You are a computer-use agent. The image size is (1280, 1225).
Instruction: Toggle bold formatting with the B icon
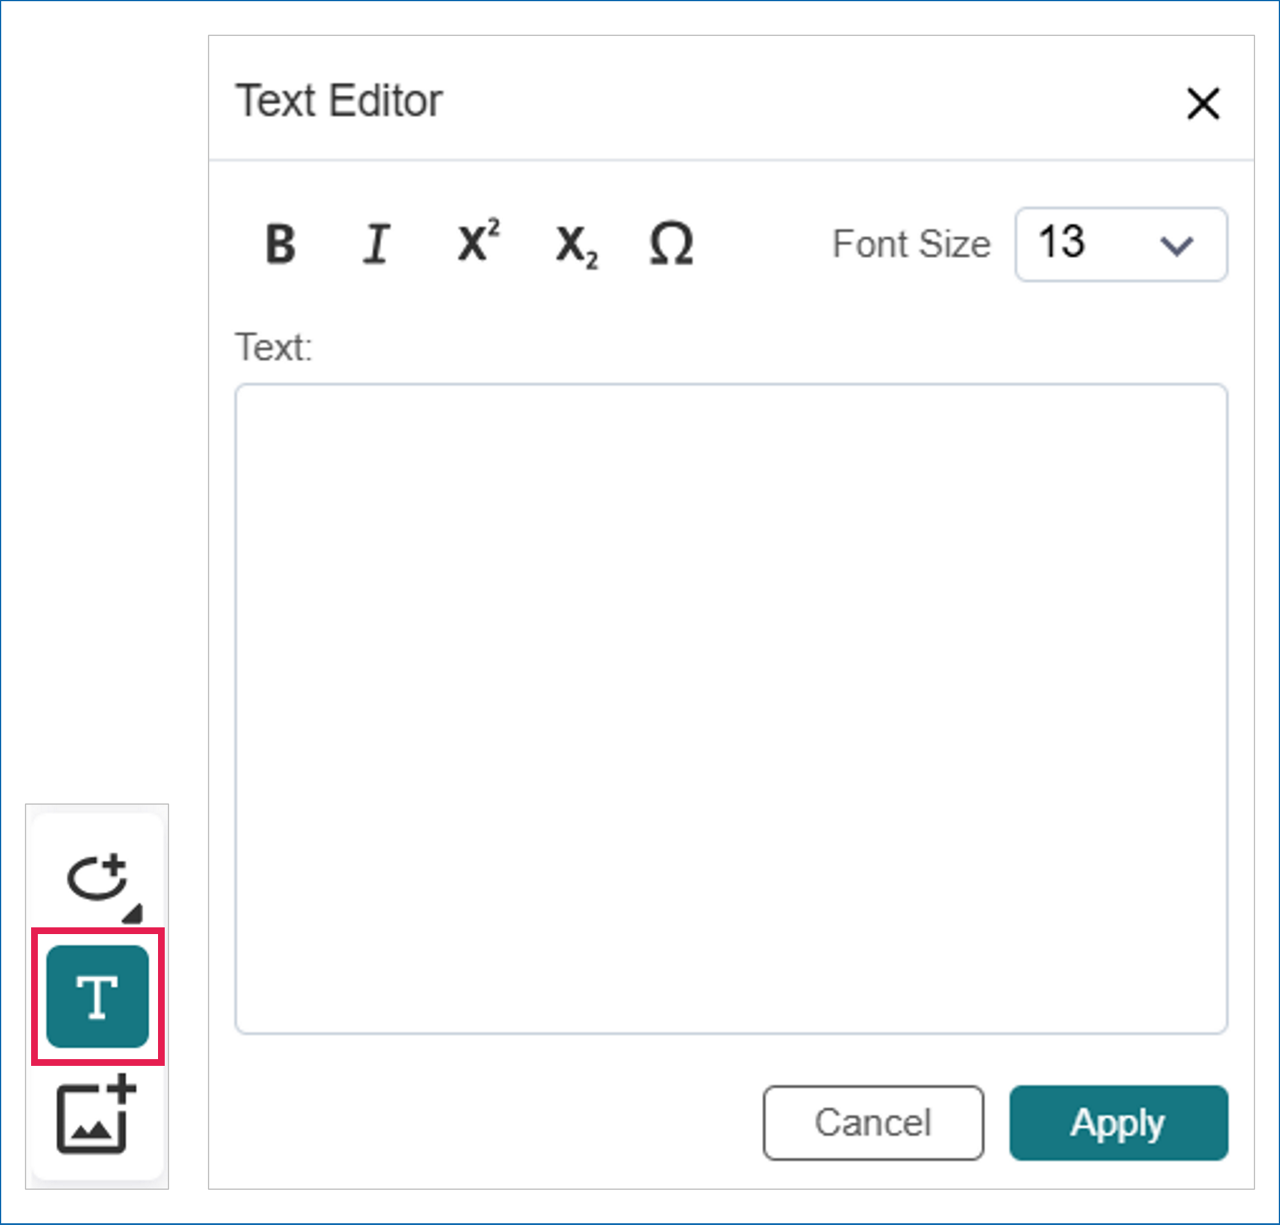[280, 244]
